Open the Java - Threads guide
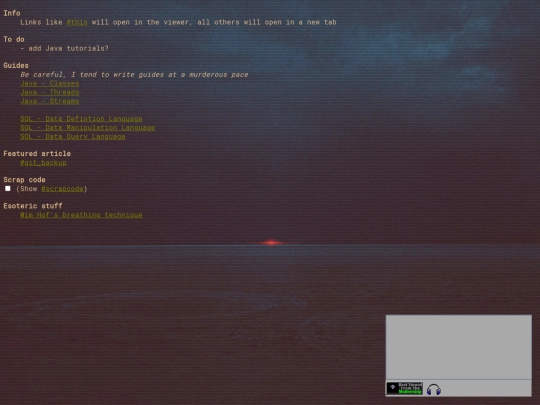Image resolution: width=540 pixels, height=405 pixels. pos(50,92)
